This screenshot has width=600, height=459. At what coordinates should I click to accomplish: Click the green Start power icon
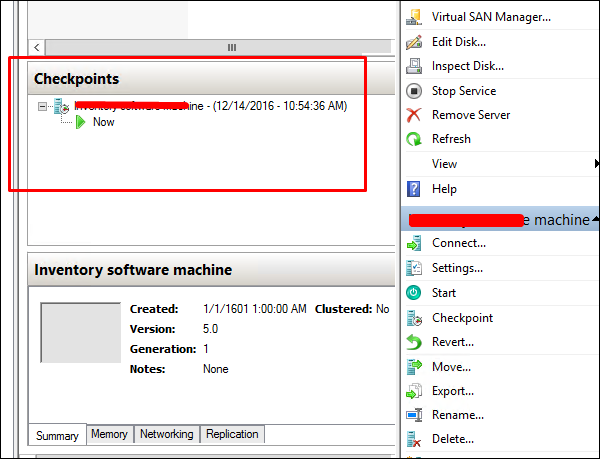(414, 293)
